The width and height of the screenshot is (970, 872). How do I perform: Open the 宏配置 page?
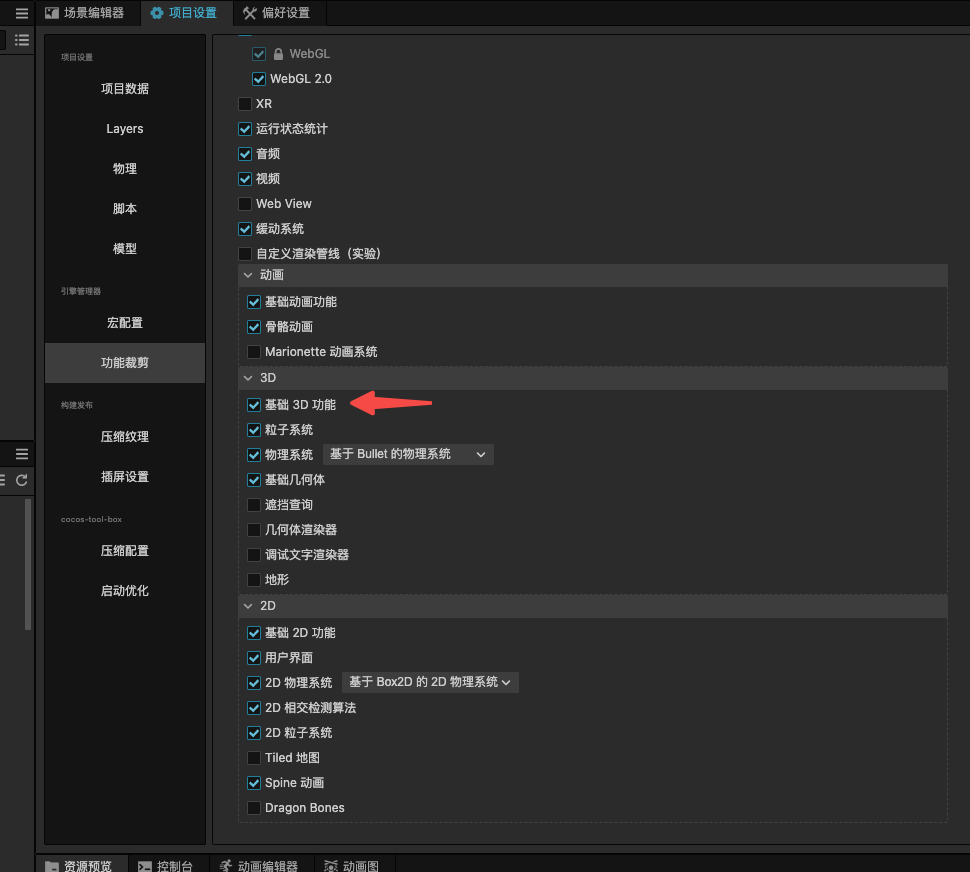tap(125, 323)
